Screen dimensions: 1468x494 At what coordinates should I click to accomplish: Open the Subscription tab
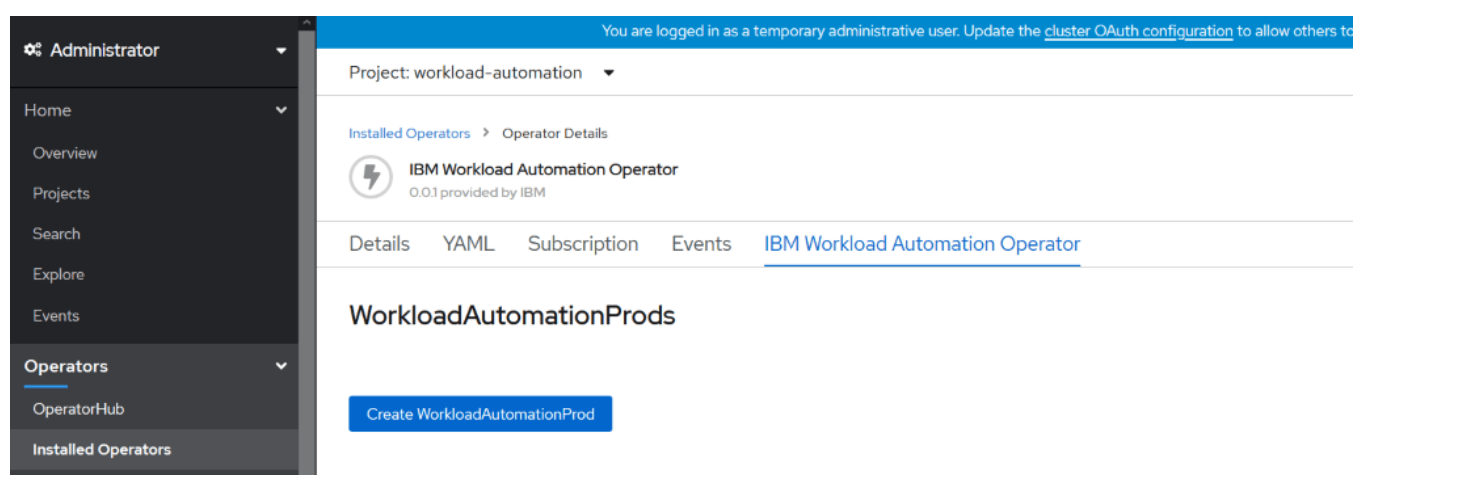click(x=583, y=244)
